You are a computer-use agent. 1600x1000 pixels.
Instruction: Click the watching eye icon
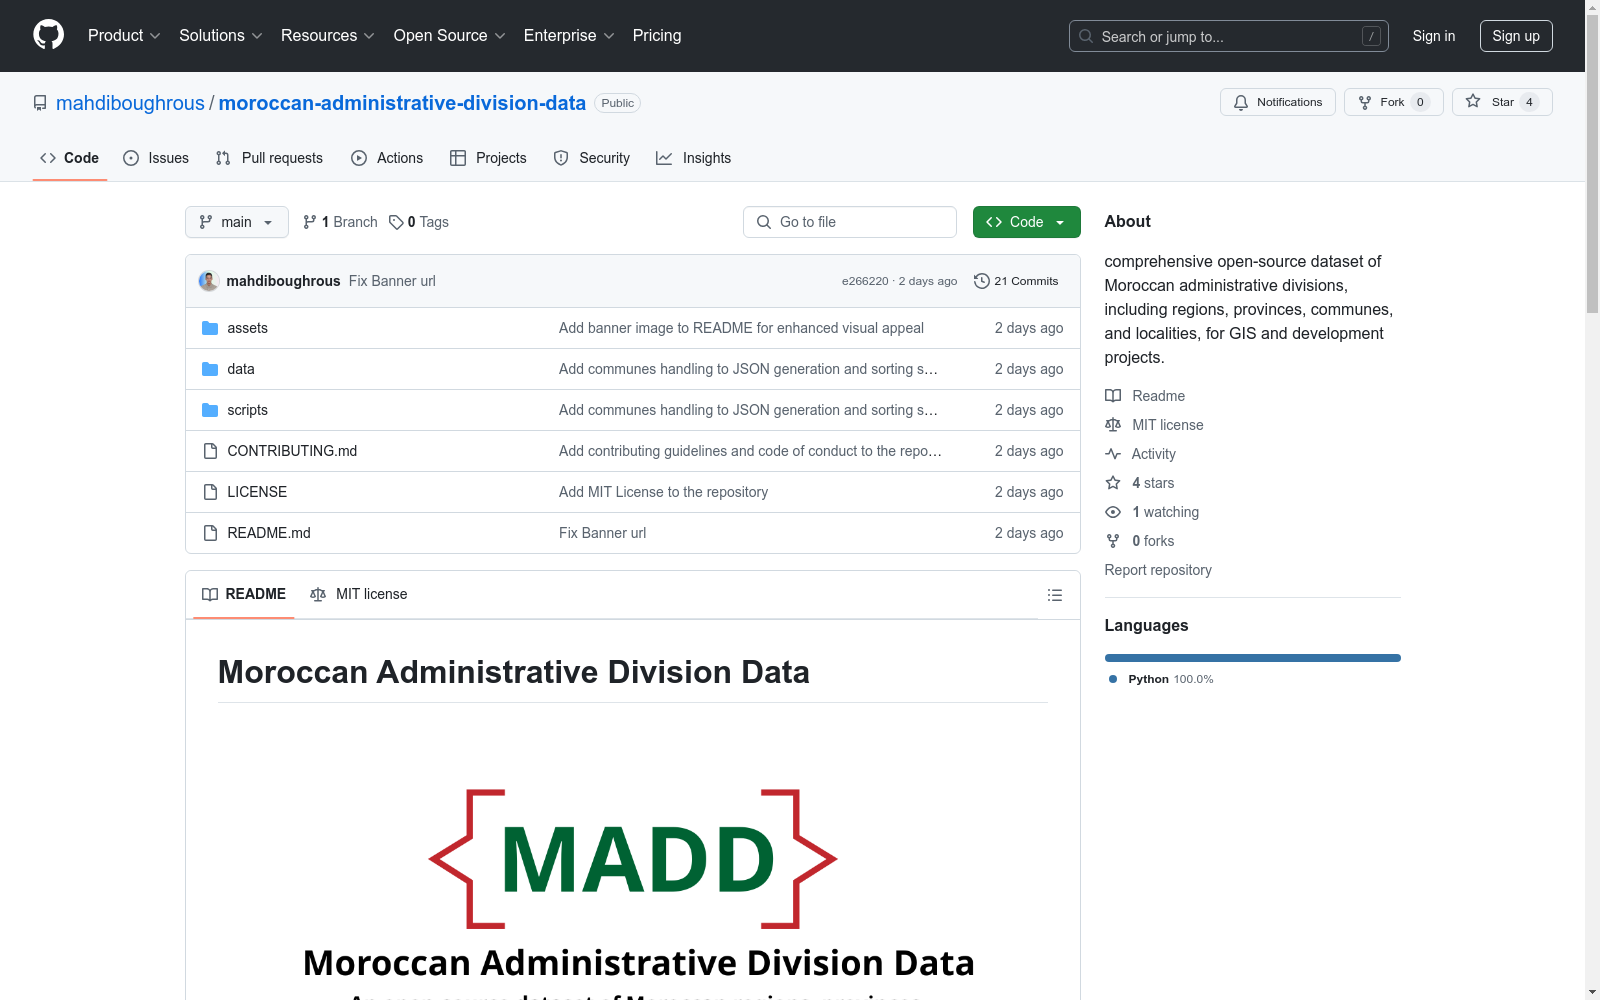pyautogui.click(x=1113, y=512)
